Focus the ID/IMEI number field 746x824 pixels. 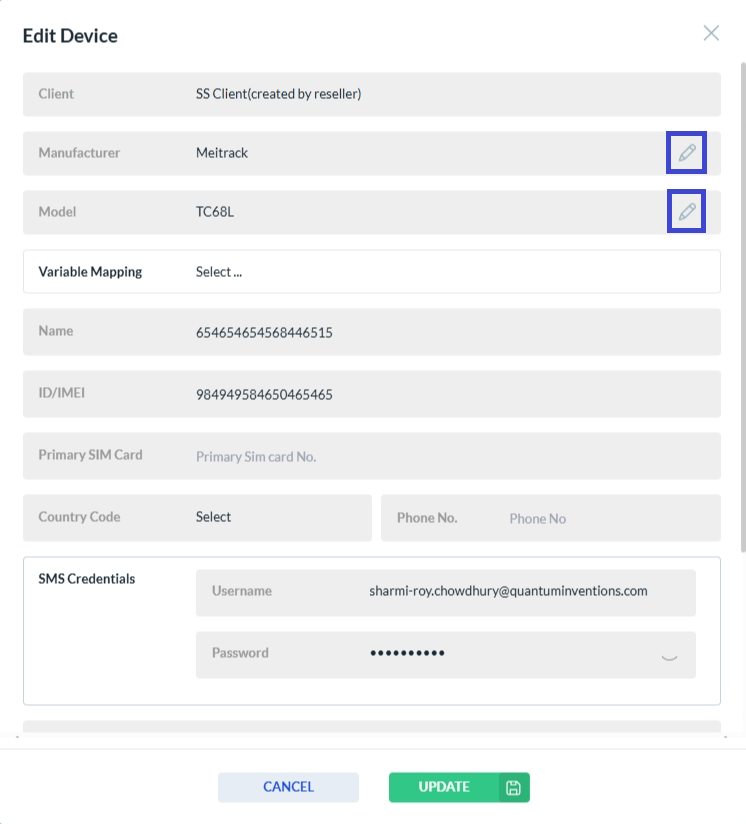(x=264, y=395)
